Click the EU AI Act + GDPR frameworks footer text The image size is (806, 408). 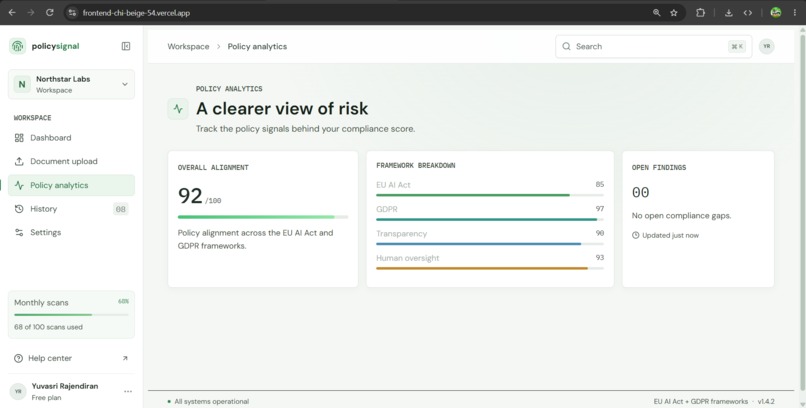tap(701, 401)
